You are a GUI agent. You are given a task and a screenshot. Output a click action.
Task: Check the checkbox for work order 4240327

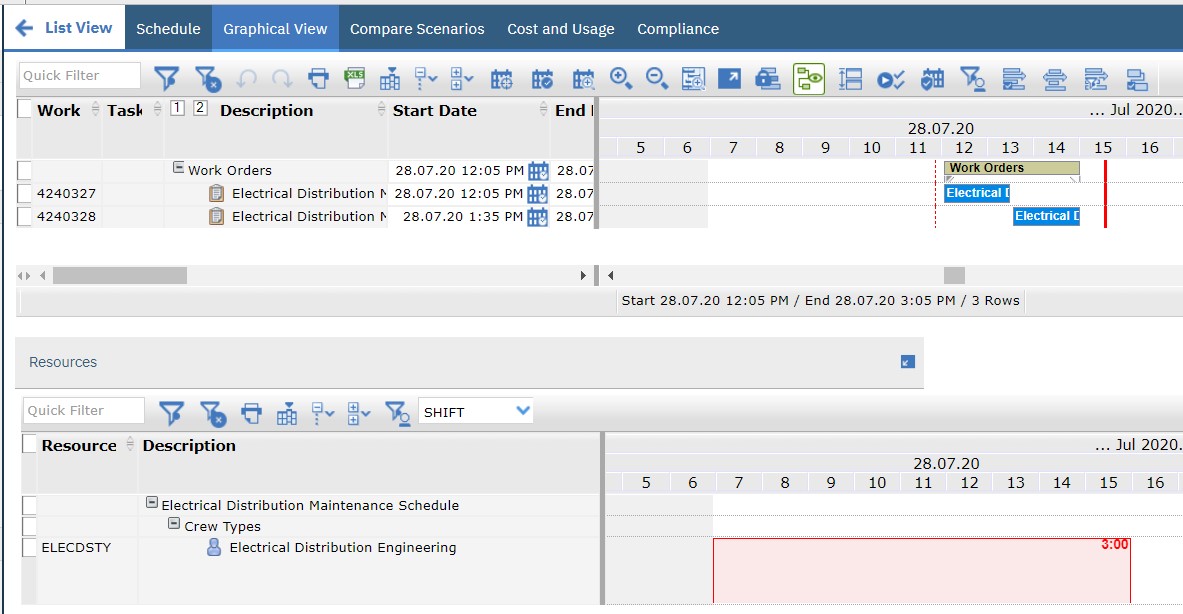[24, 193]
